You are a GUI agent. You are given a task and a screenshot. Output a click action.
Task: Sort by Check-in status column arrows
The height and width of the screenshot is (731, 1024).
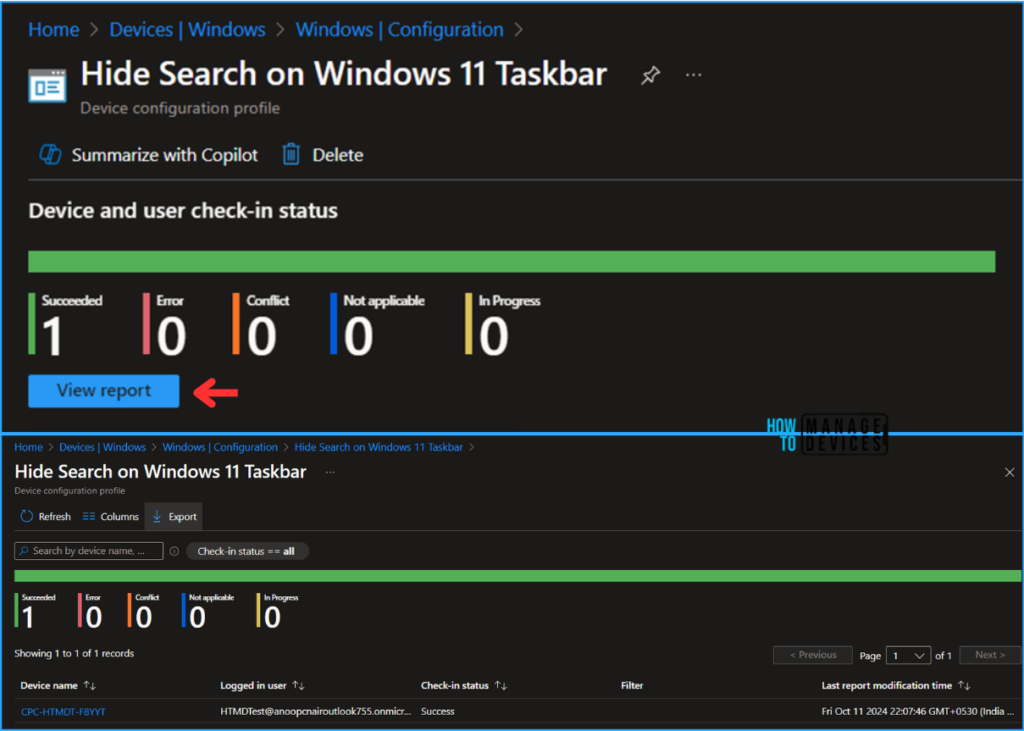(501, 685)
